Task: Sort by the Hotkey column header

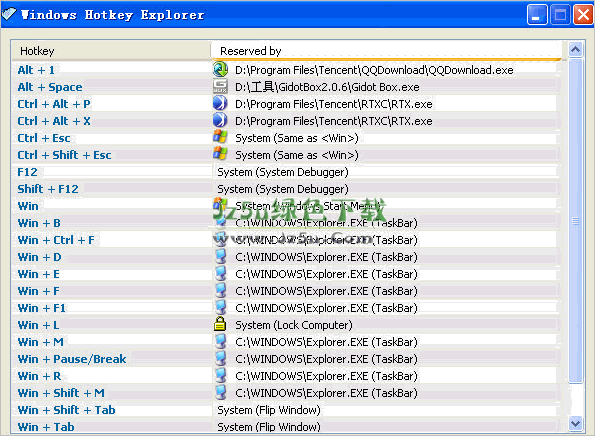Action: pos(111,51)
